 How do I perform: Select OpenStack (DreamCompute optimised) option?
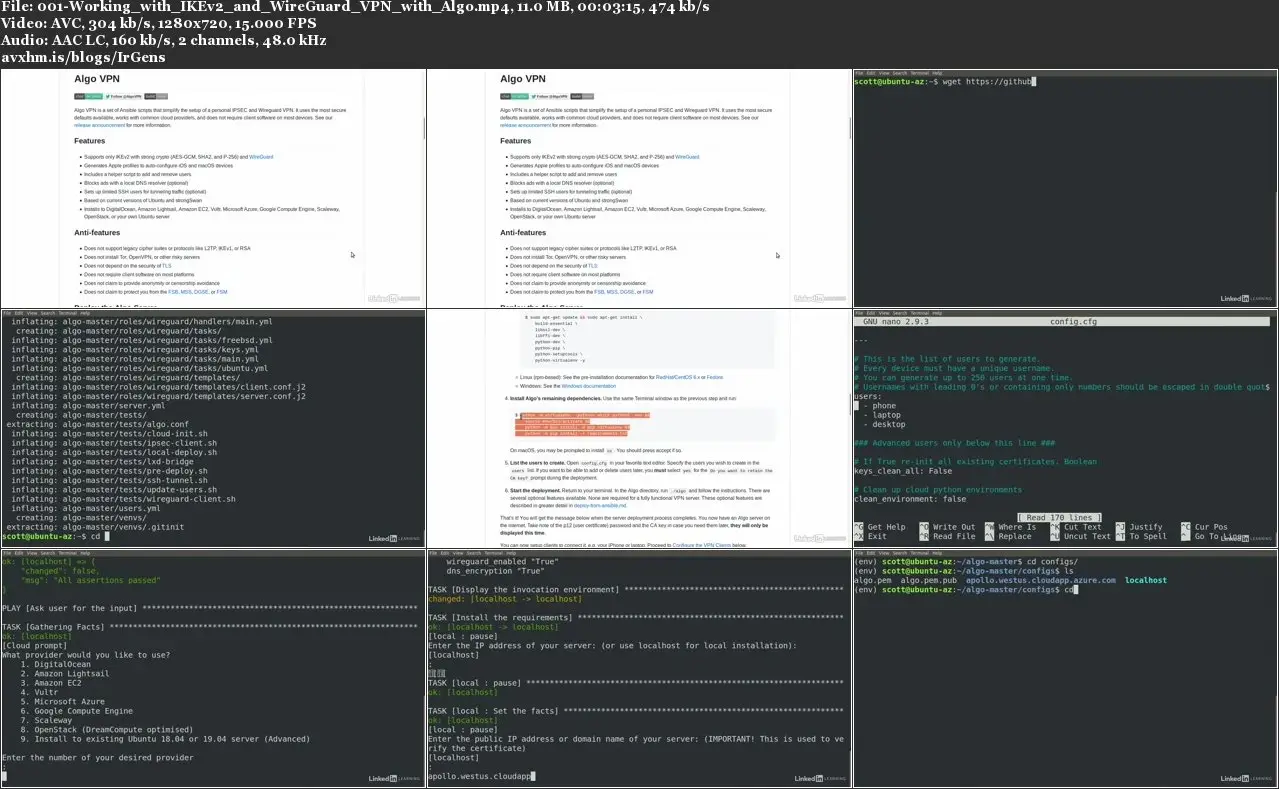[x=106, y=730]
